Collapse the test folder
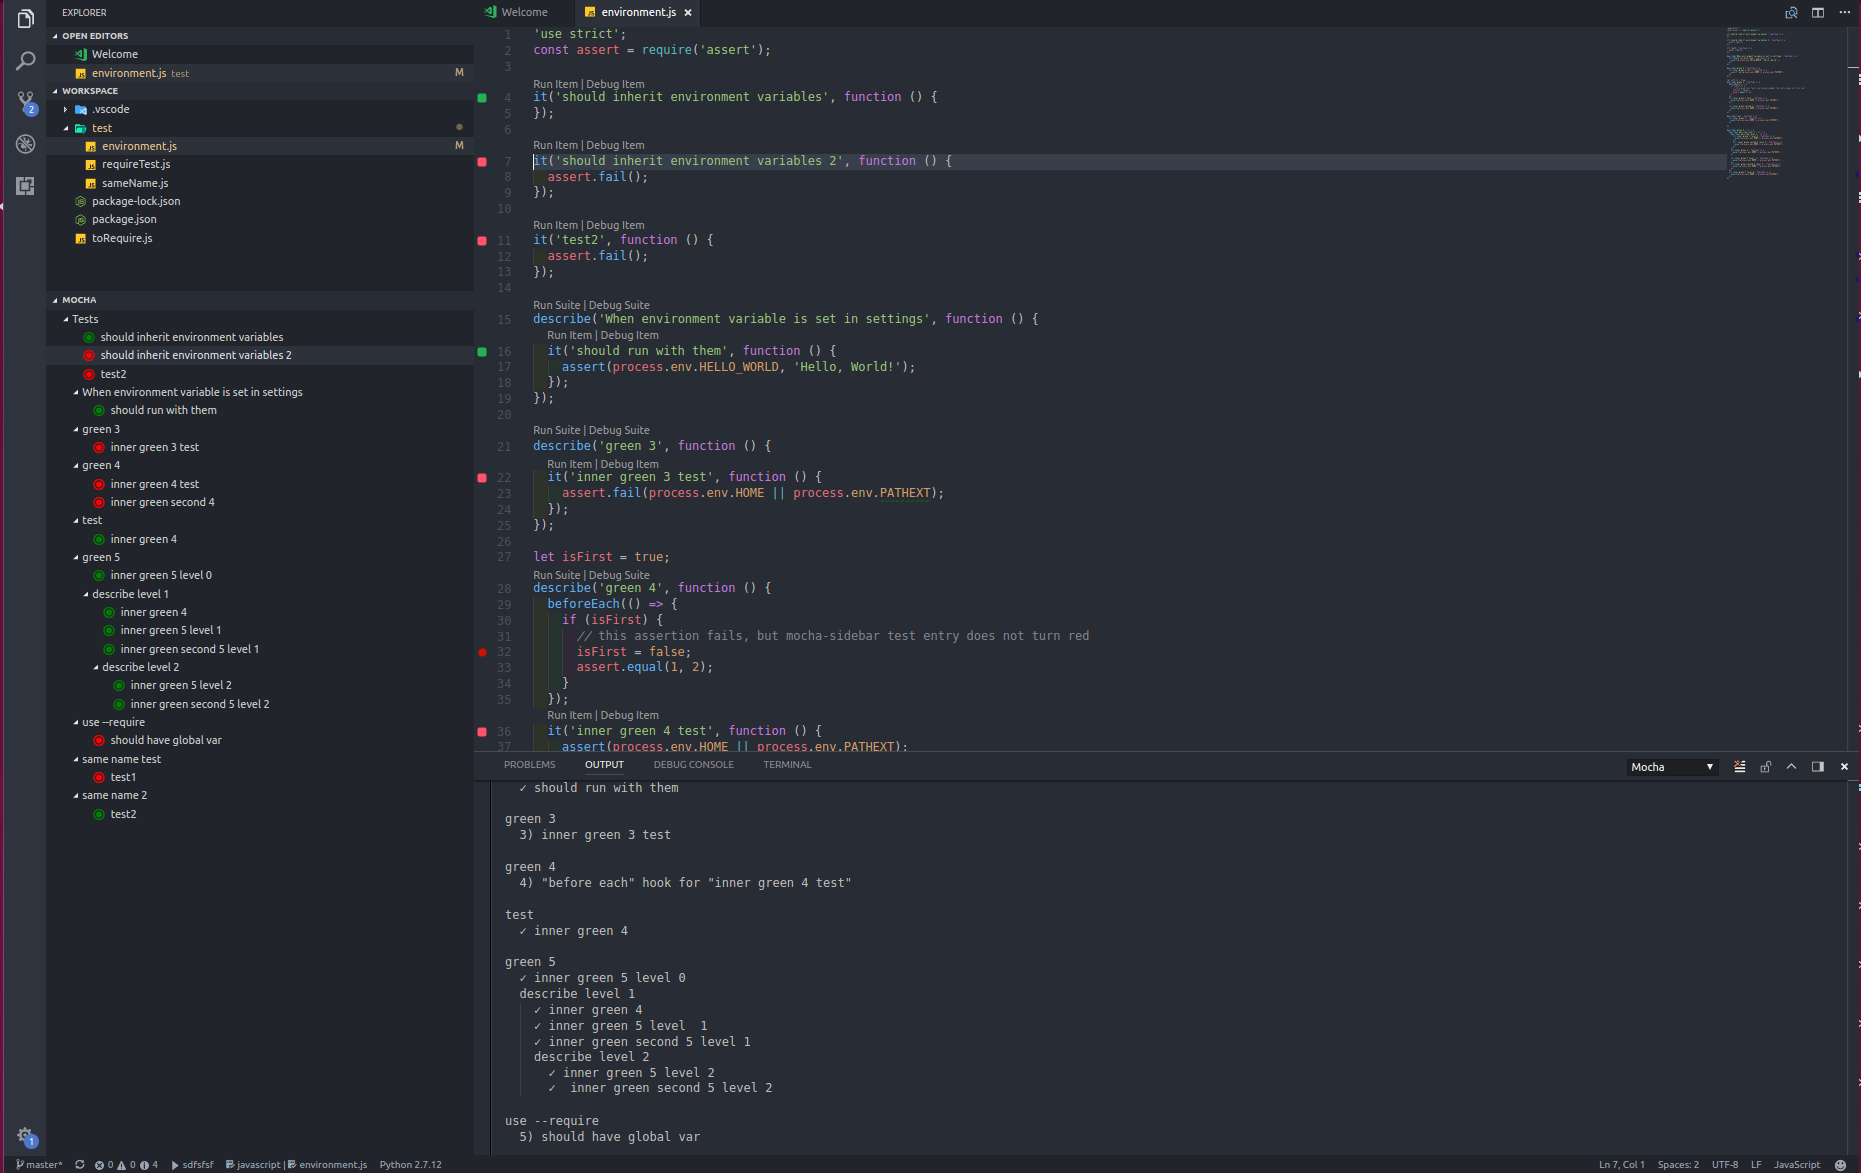The image size is (1861, 1173). tap(66, 128)
